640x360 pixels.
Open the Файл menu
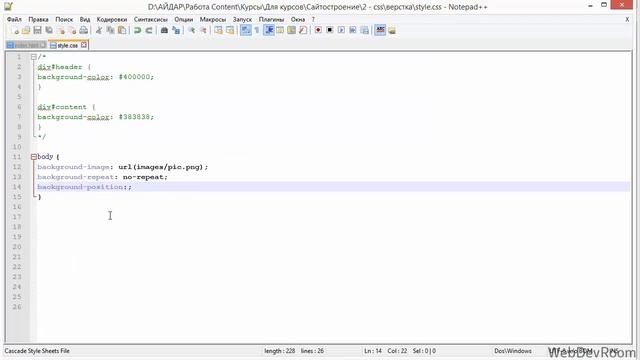tap(14, 19)
